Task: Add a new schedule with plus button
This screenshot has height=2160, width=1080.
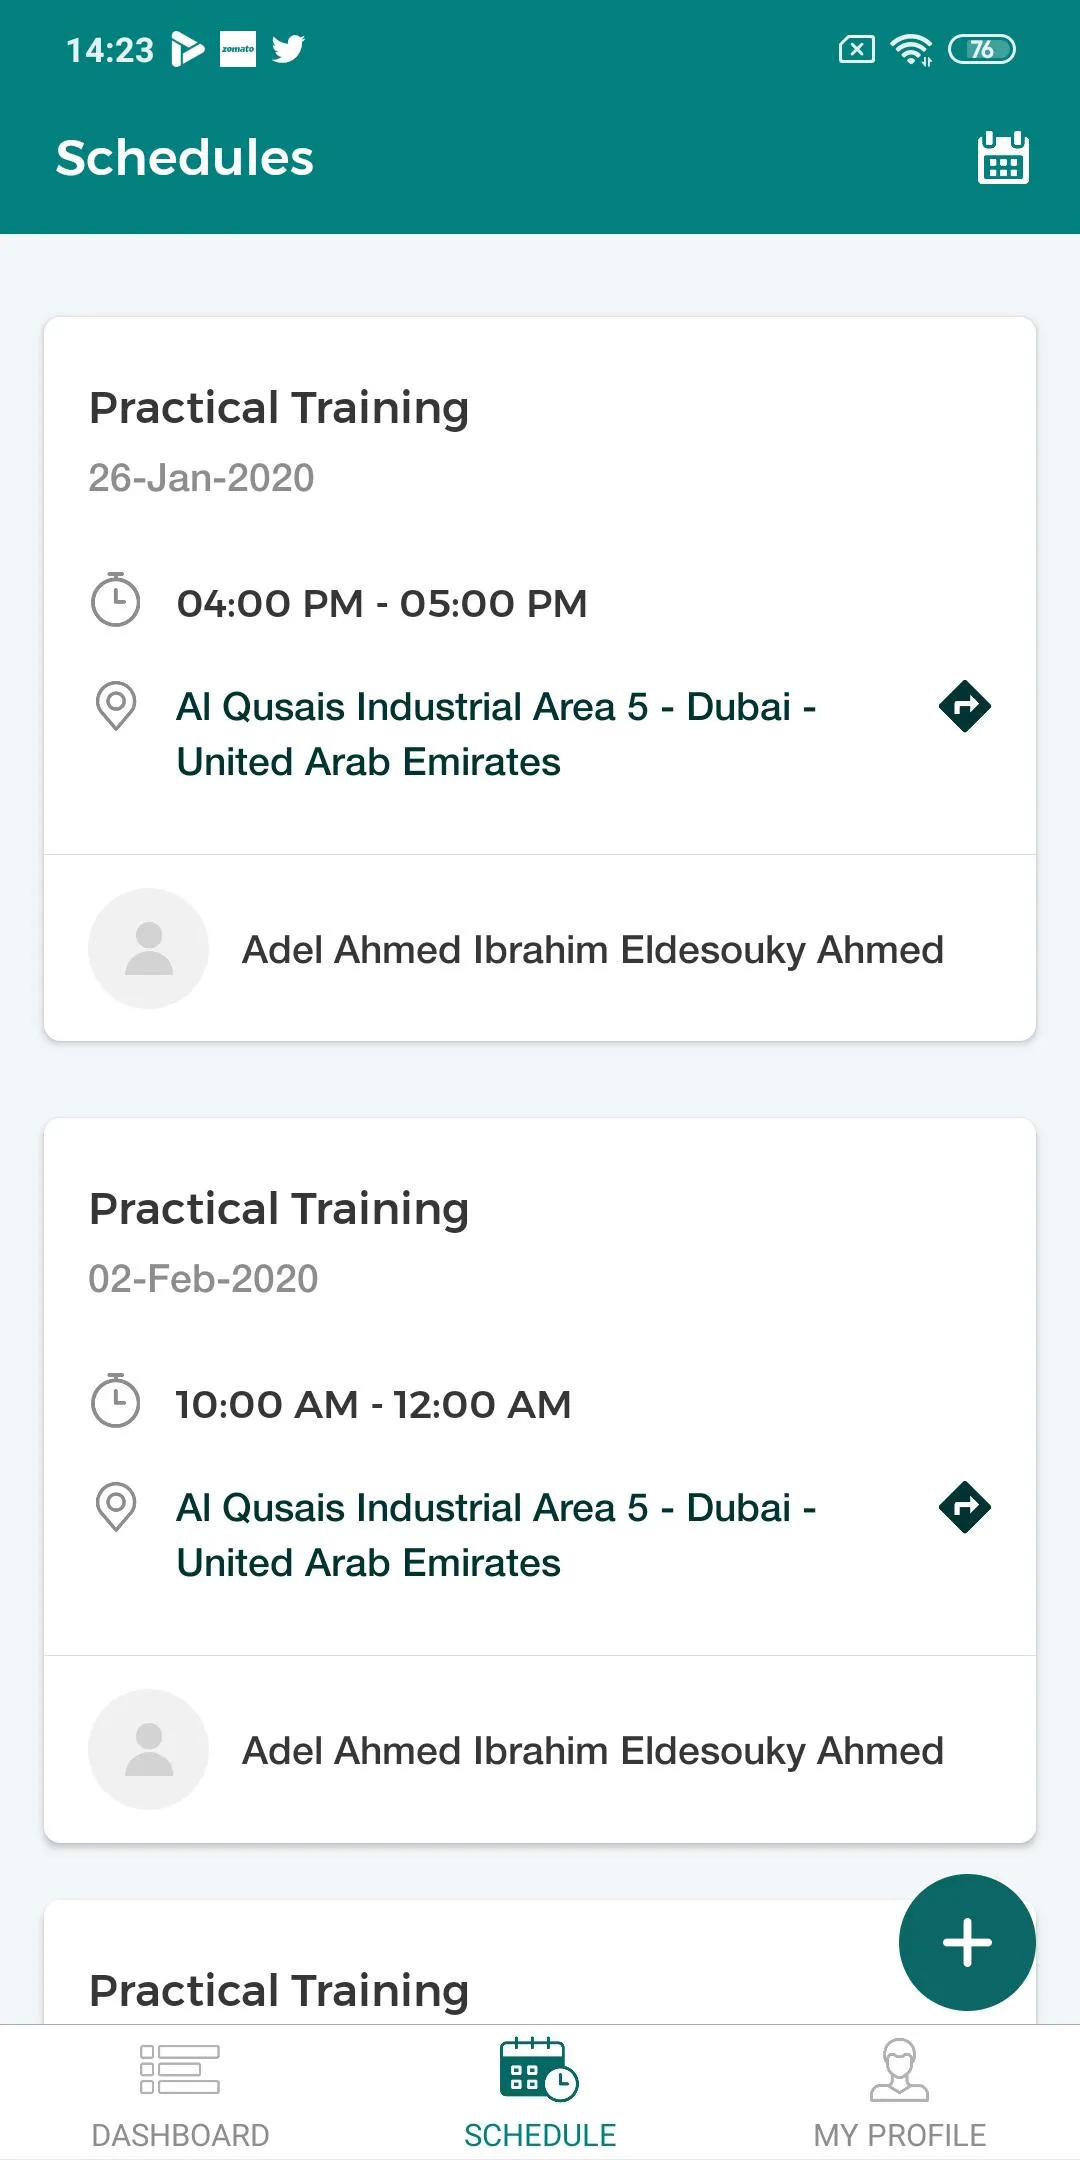Action: tap(967, 1942)
